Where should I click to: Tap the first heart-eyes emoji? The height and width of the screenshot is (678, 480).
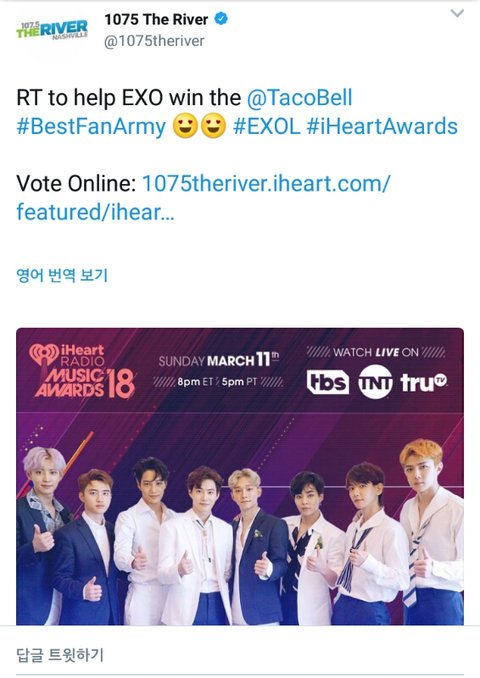pyautogui.click(x=185, y=126)
